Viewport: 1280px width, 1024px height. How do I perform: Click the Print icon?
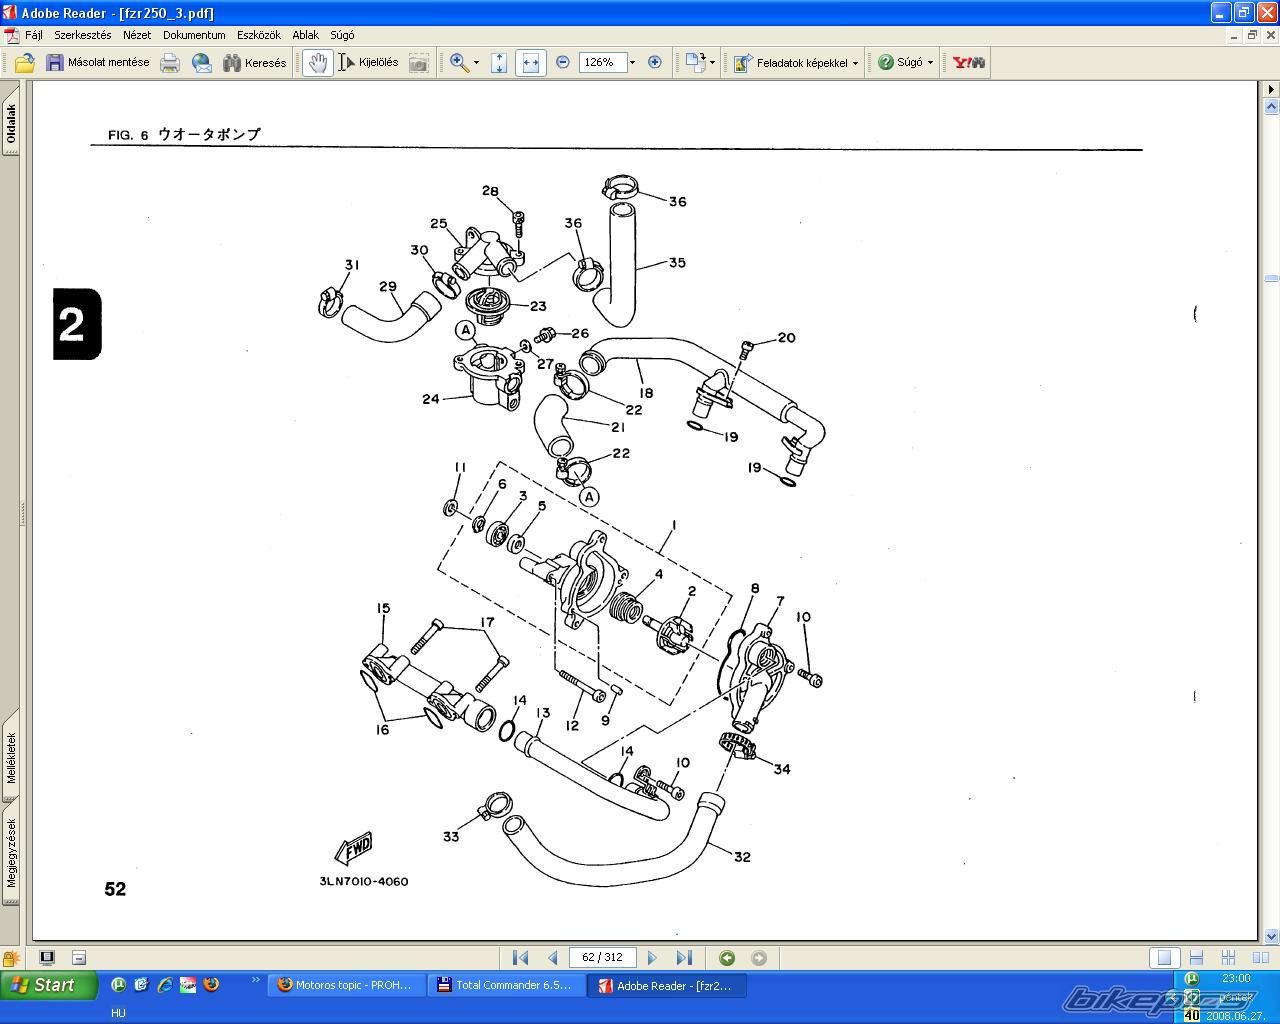(x=170, y=62)
